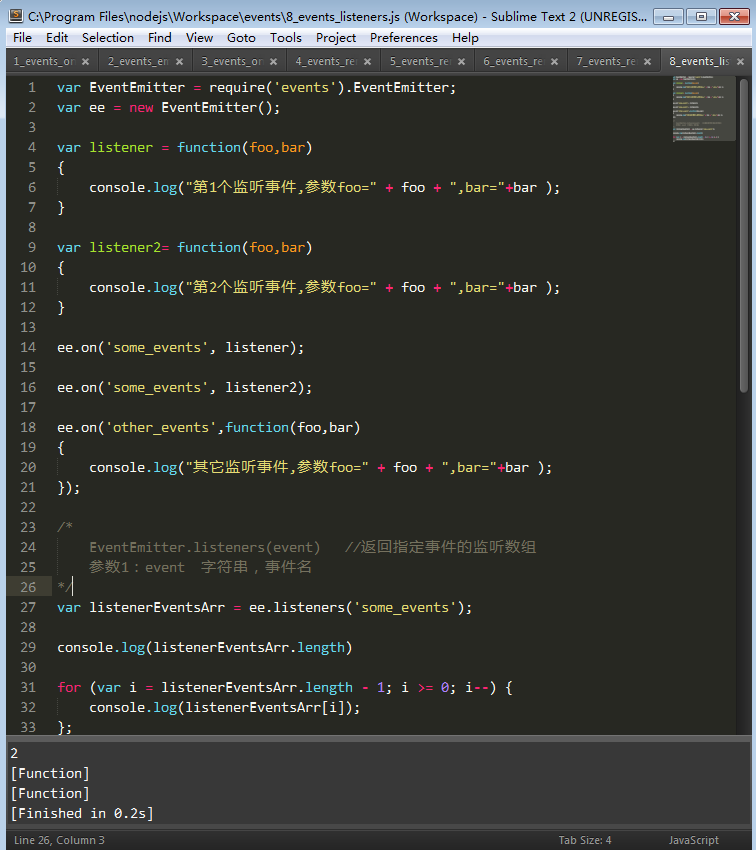
Task: Close the 1_events_on tab
Action: (x=86, y=62)
